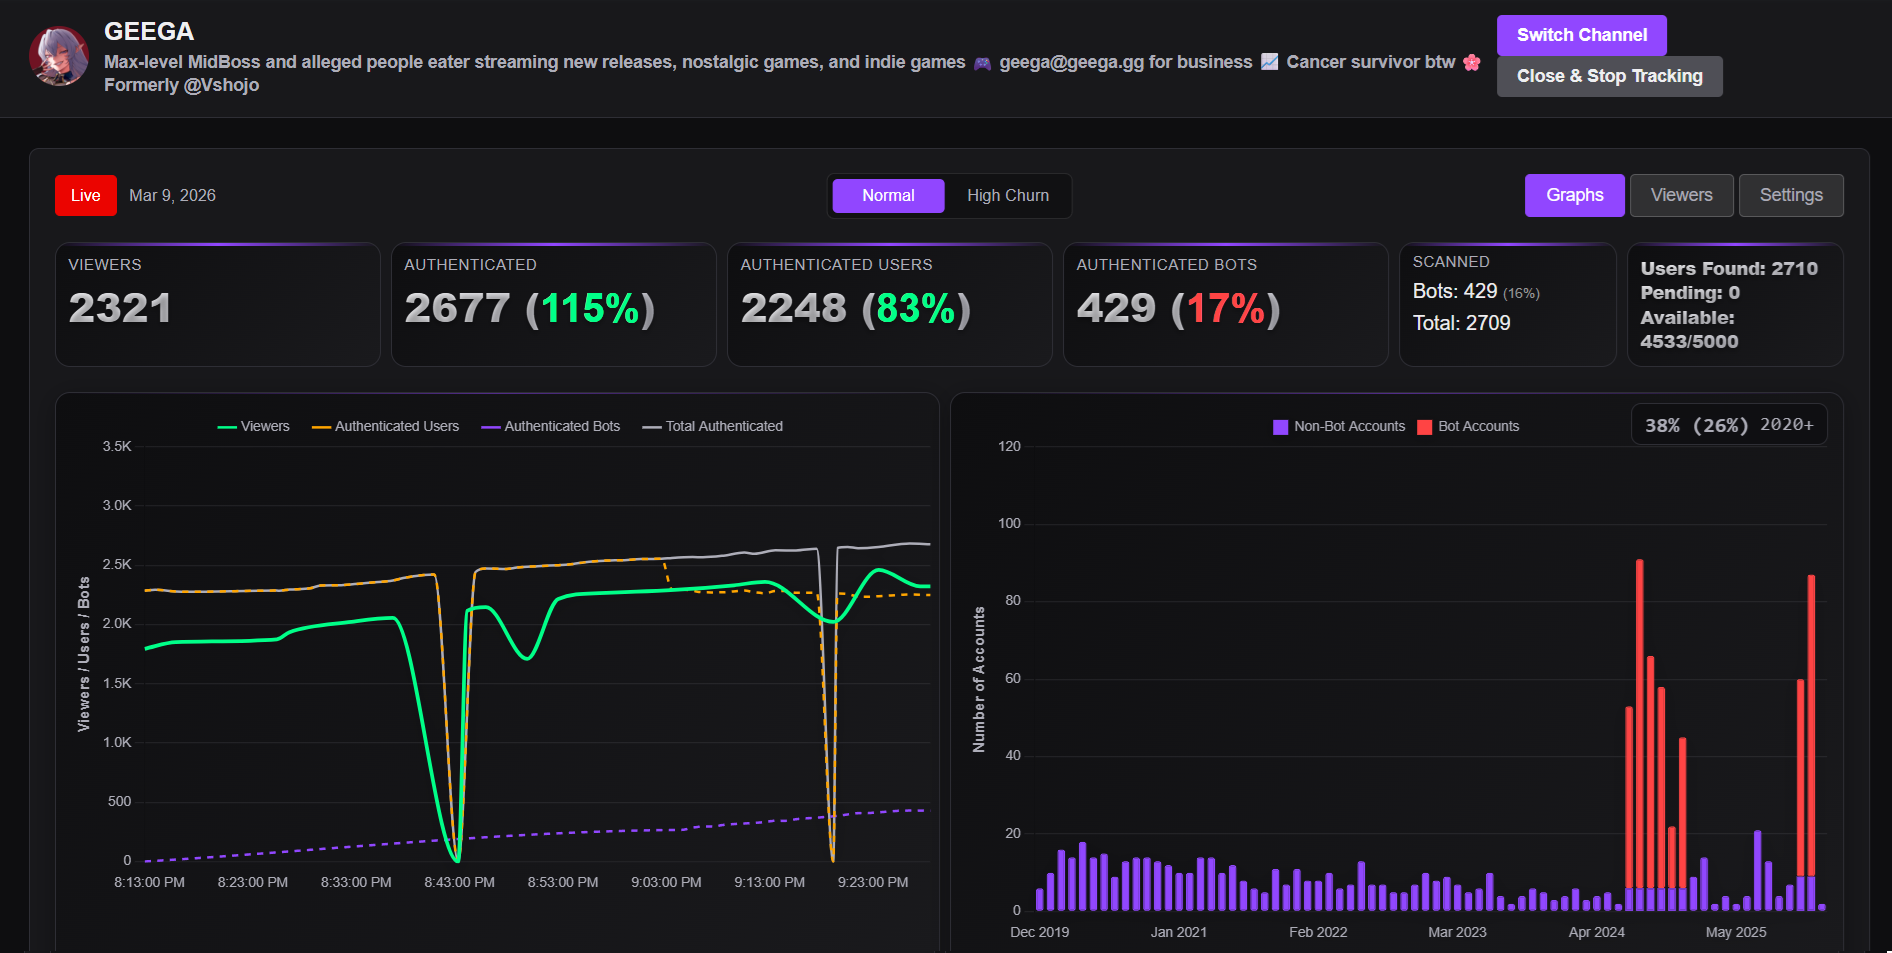This screenshot has height=953, width=1892.
Task: Click the pink flower emoji in description
Action: click(1472, 62)
